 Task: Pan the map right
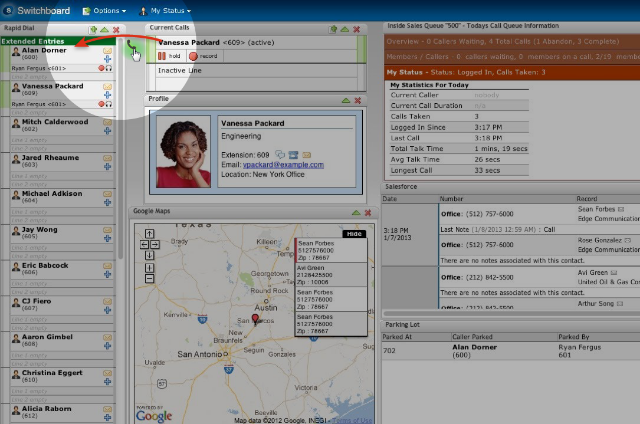click(155, 244)
